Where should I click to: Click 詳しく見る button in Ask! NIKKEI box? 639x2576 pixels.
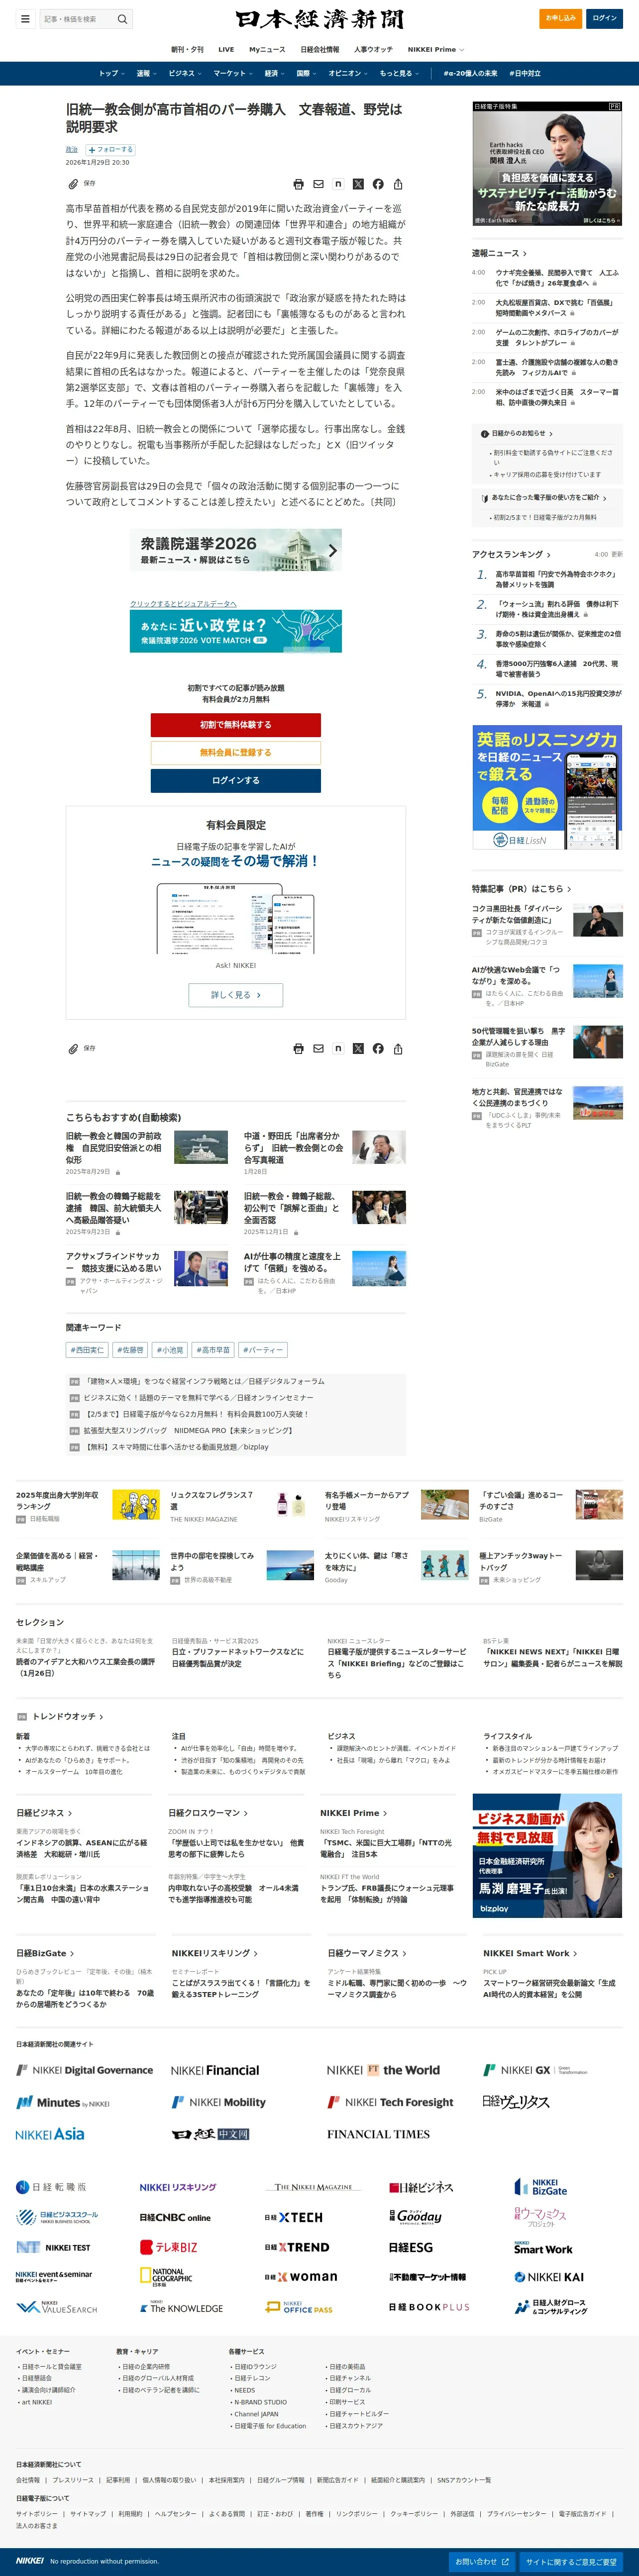coord(236,995)
